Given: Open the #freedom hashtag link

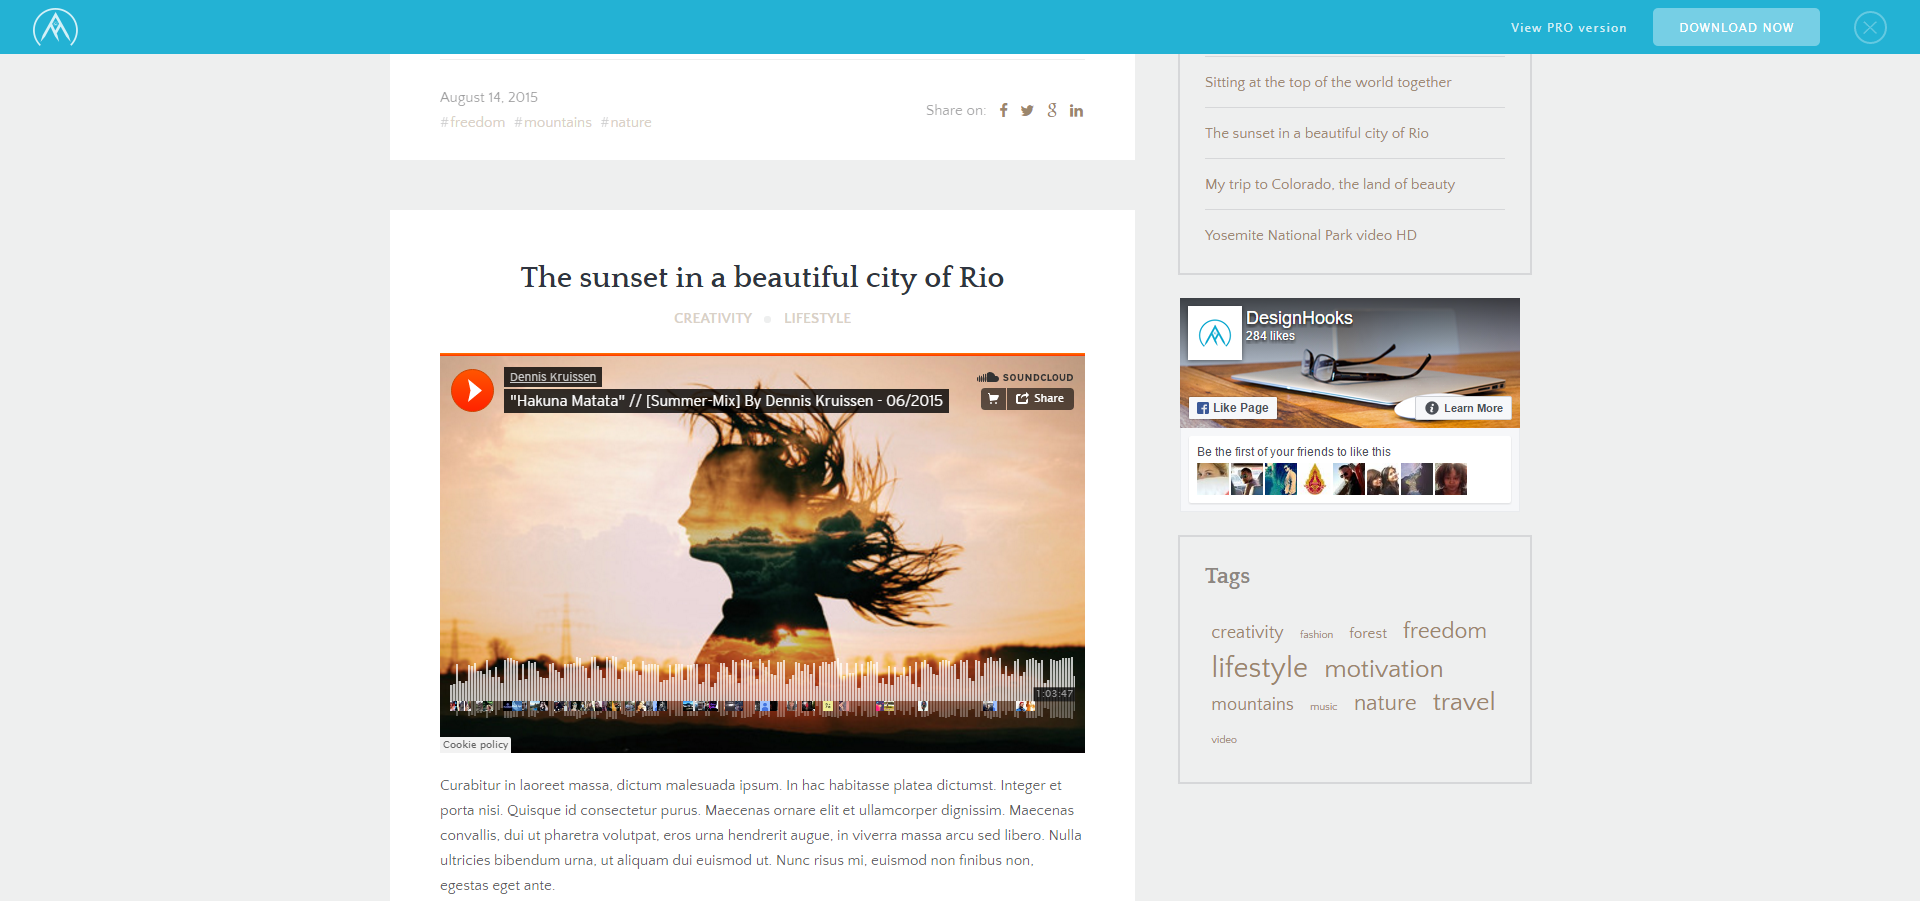Looking at the screenshot, I should click(x=473, y=122).
